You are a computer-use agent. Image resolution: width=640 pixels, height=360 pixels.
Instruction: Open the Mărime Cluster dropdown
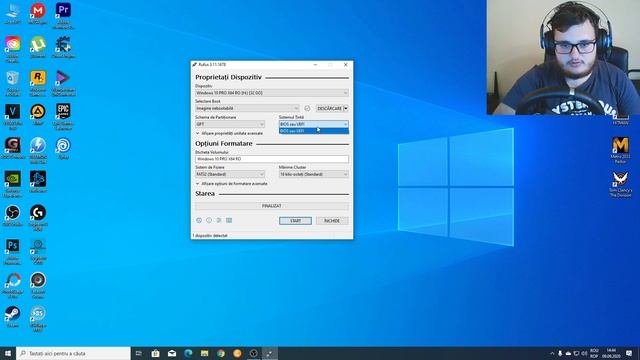pyautogui.click(x=313, y=174)
